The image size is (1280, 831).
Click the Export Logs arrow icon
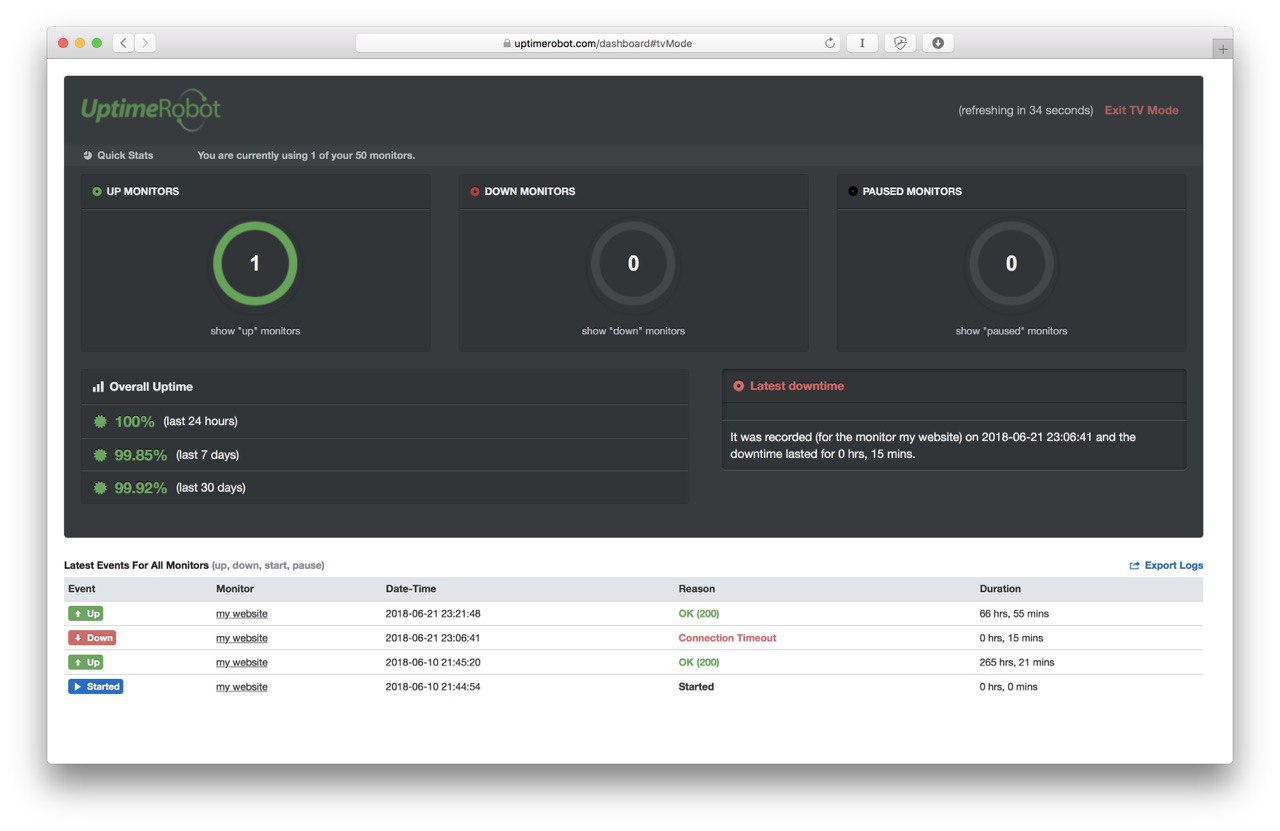click(x=1135, y=566)
